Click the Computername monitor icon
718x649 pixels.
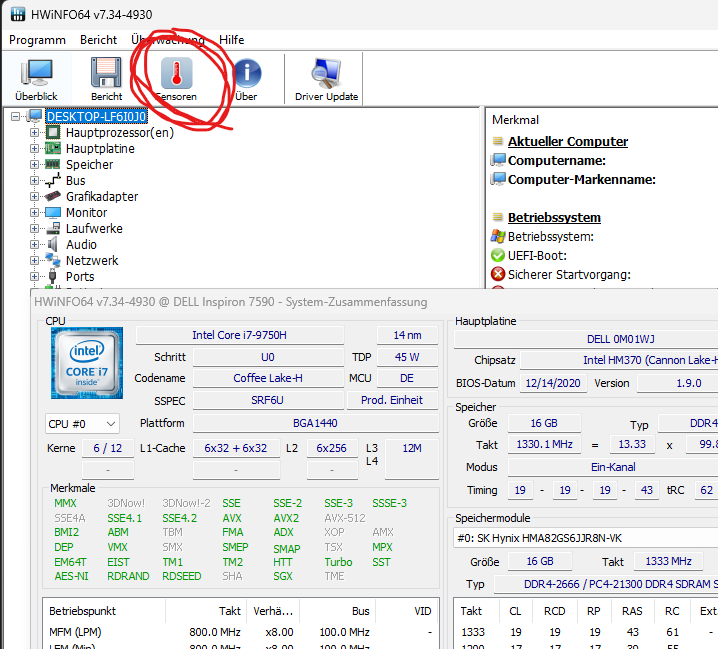pos(498,160)
